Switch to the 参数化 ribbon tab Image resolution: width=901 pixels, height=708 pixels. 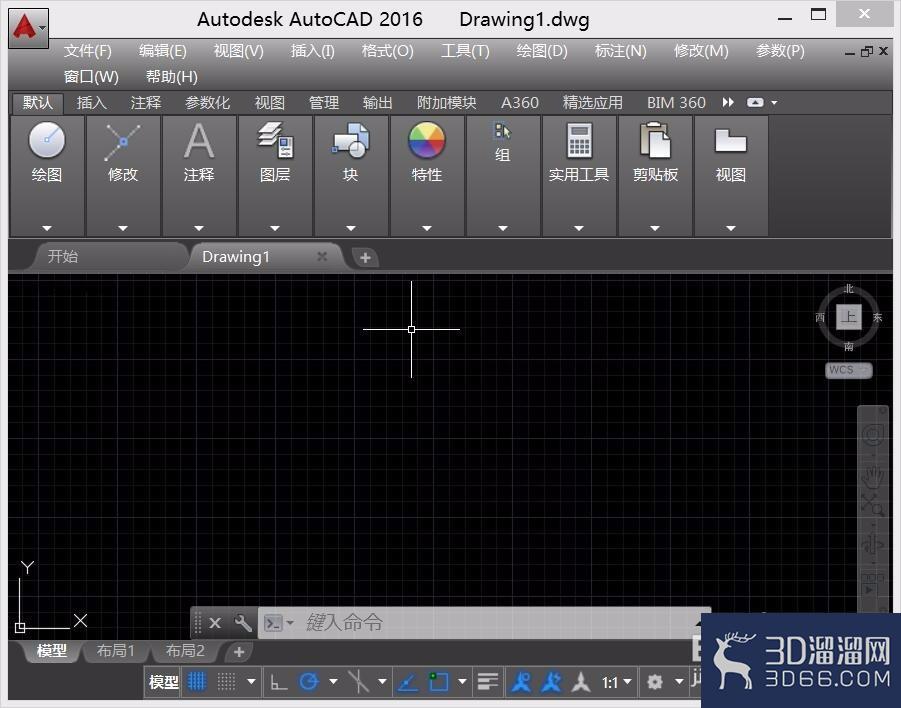pyautogui.click(x=207, y=103)
